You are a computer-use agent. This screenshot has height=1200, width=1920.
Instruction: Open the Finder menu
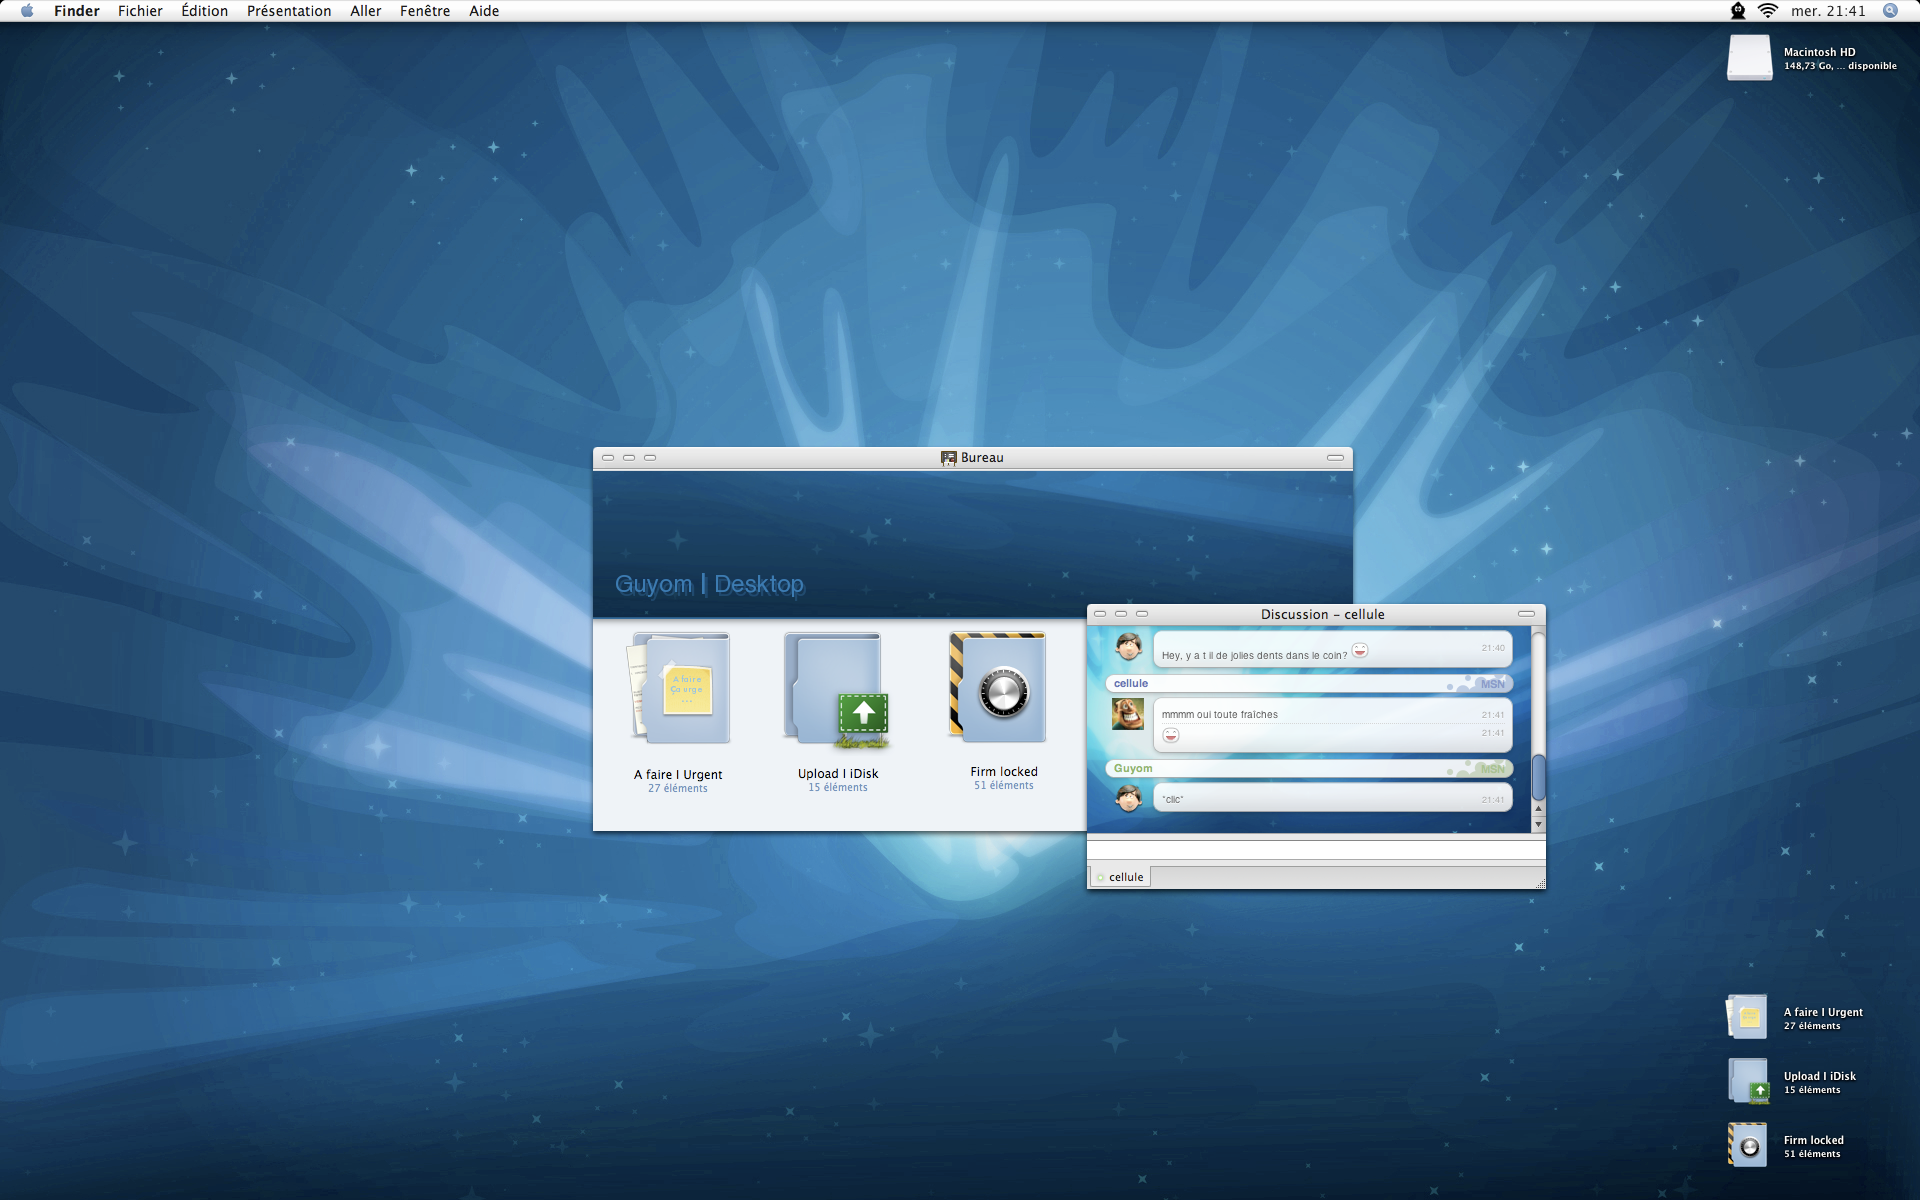click(77, 11)
